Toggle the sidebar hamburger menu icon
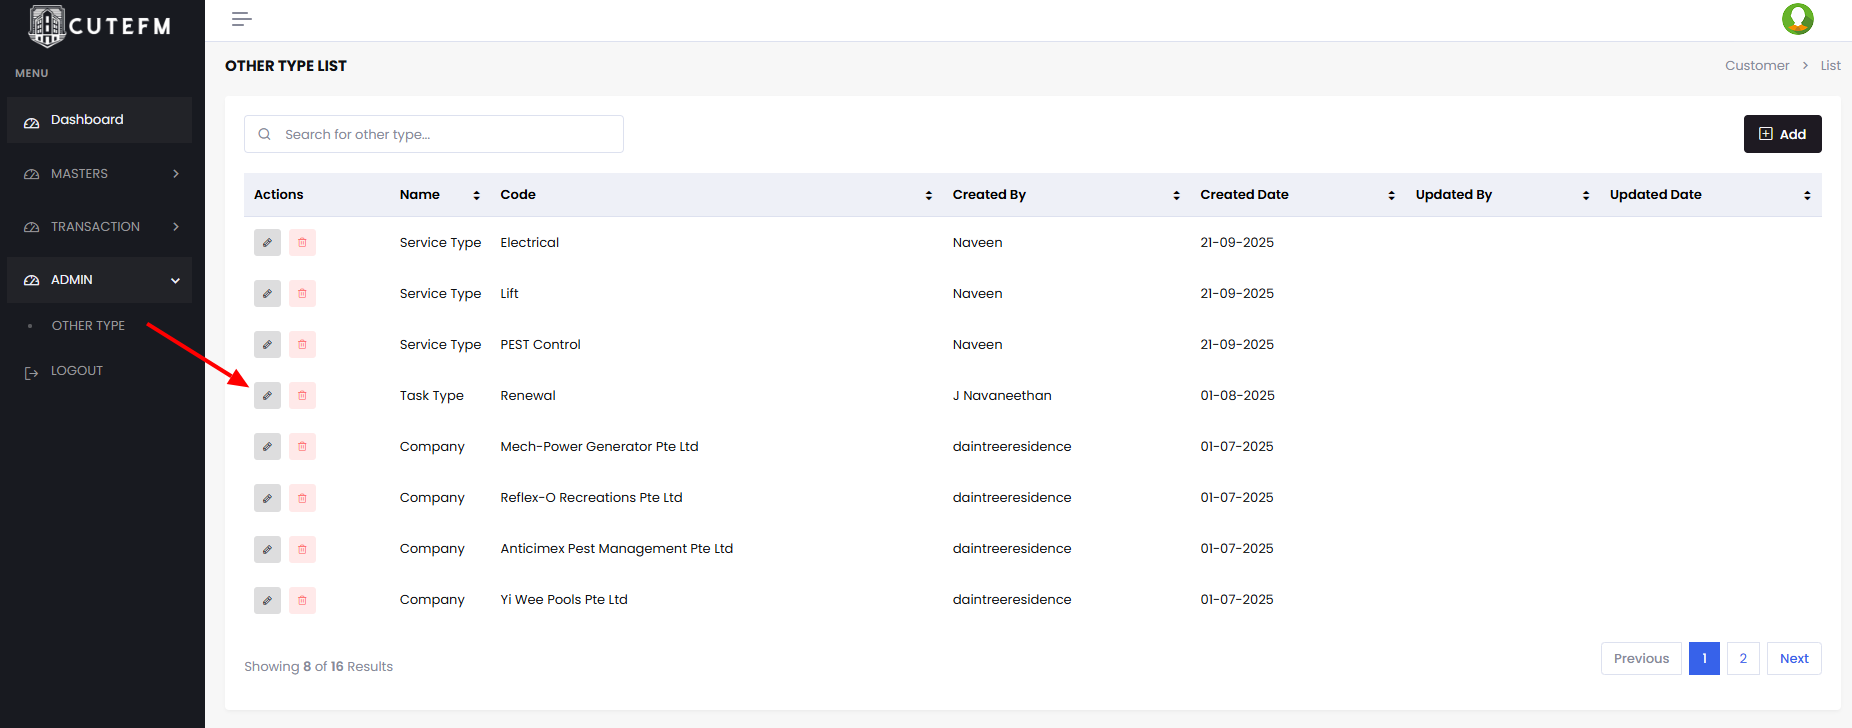 point(241,19)
